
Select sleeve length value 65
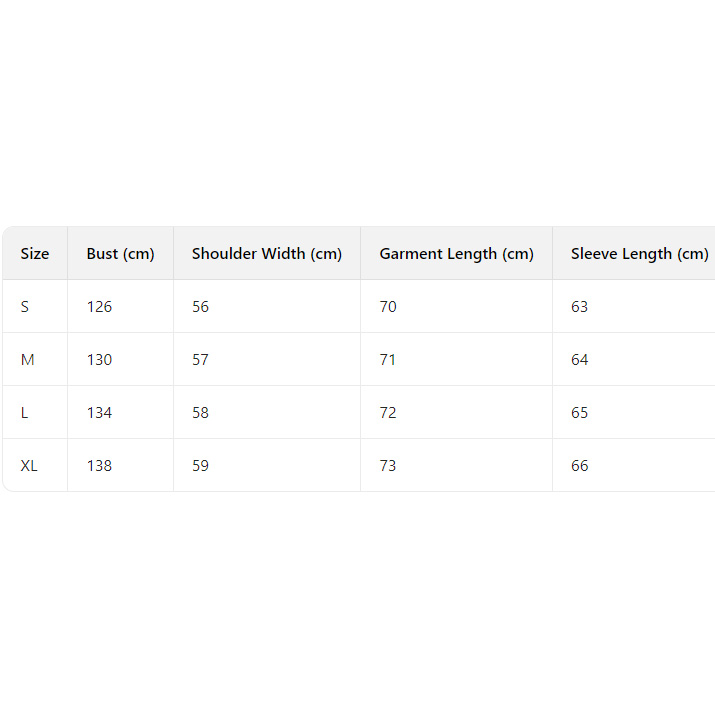tap(580, 413)
